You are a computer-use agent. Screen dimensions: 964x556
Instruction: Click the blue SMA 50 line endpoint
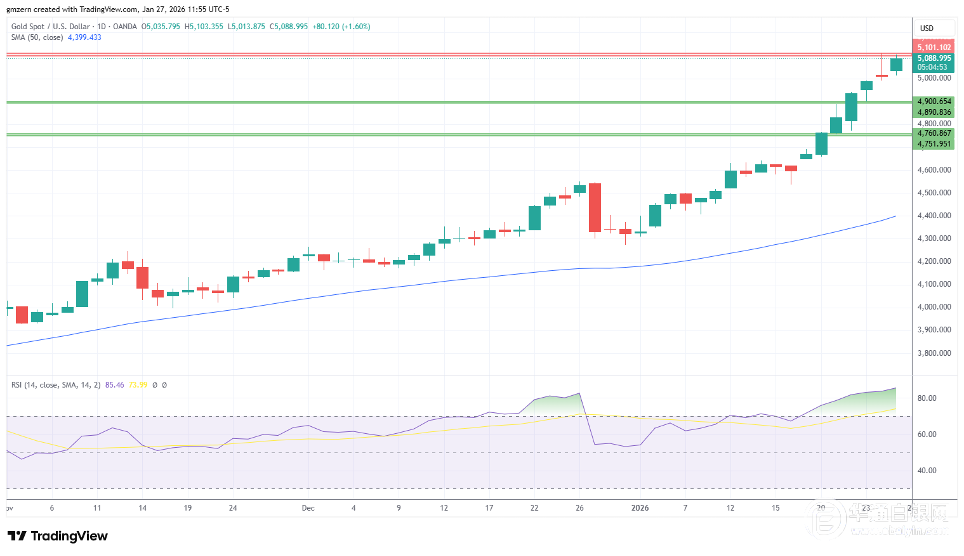coord(893,216)
